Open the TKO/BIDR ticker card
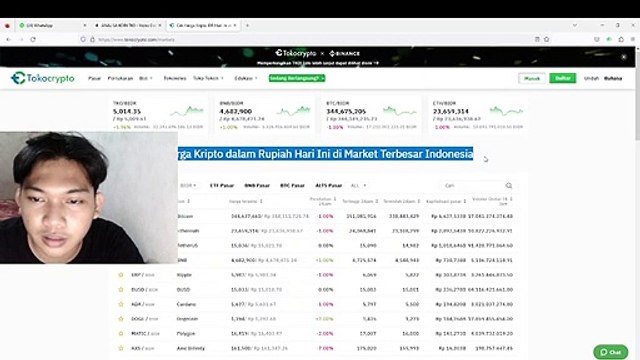Image resolution: width=640 pixels, height=360 pixels. 158,116
